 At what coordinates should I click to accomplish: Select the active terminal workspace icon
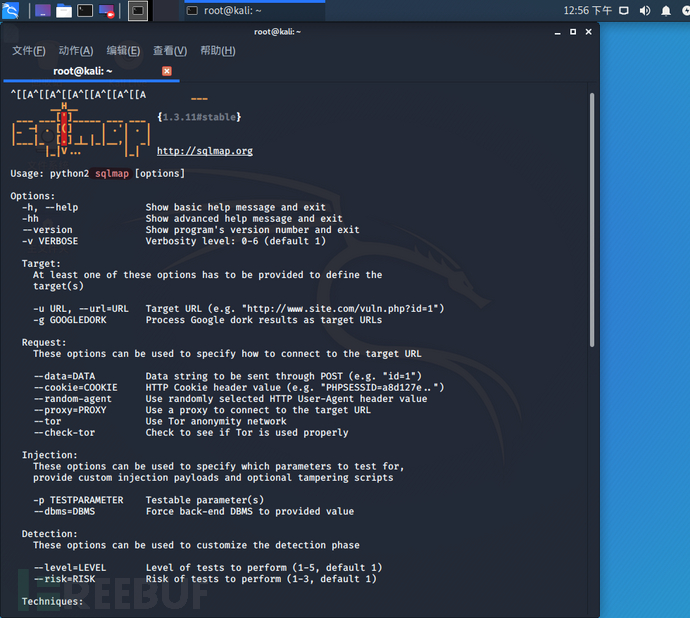point(138,11)
